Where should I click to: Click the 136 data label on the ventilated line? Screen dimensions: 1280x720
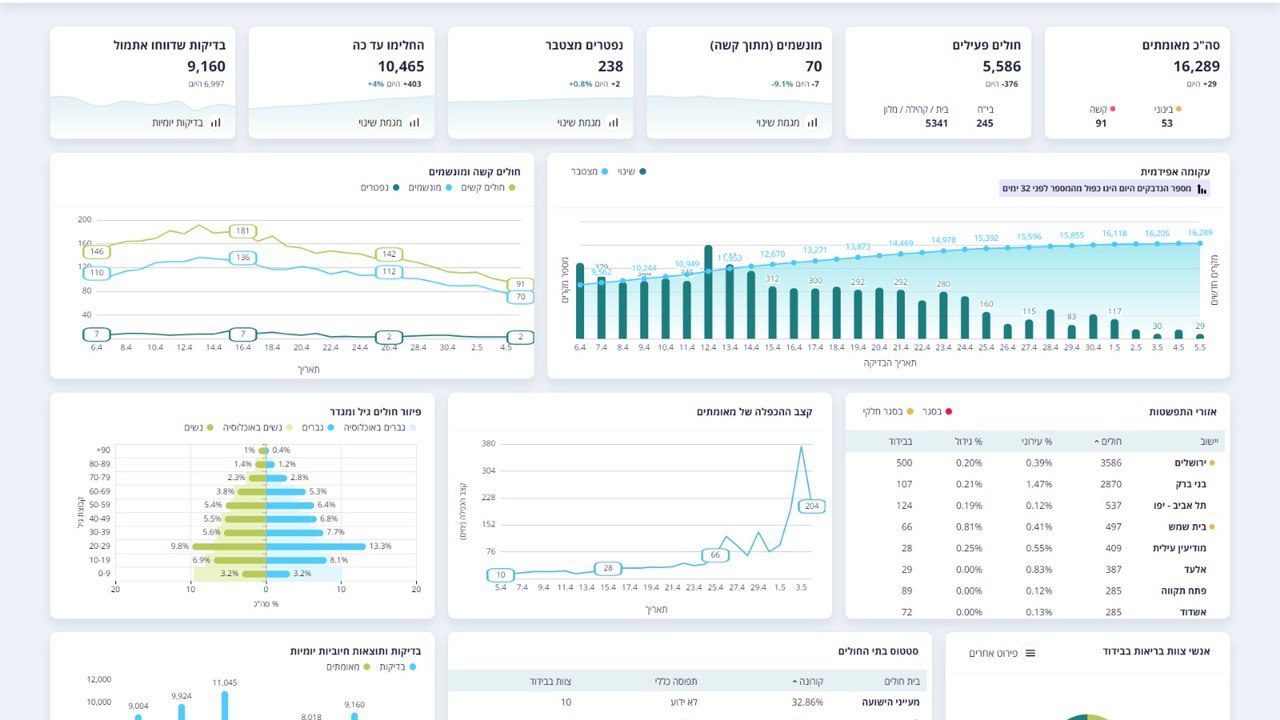click(243, 258)
